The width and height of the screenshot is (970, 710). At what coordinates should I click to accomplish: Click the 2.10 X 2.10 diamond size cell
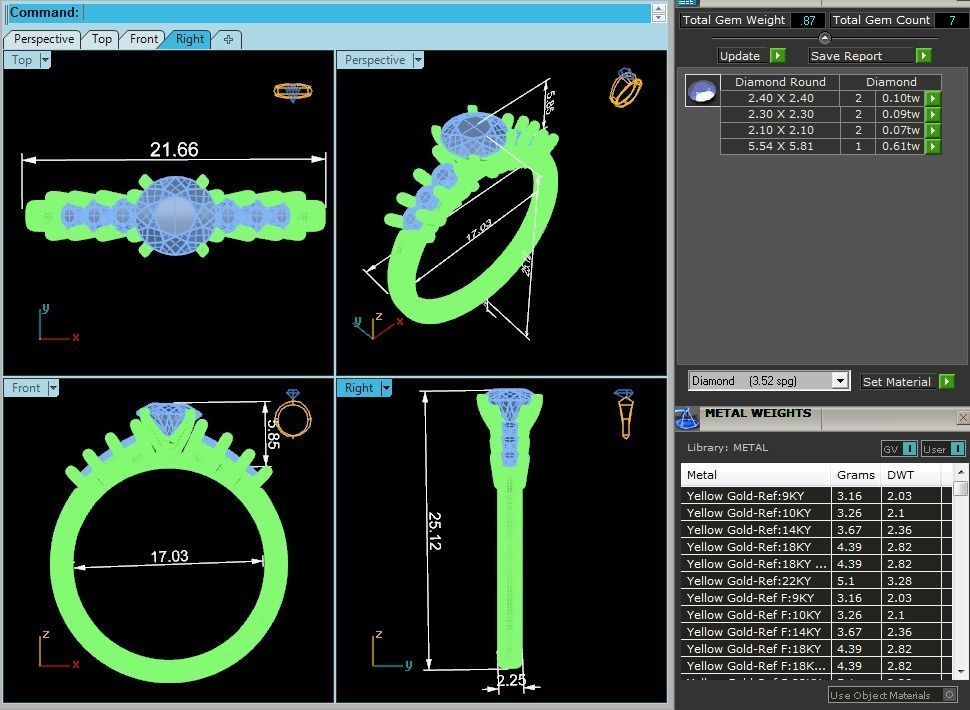(780, 130)
